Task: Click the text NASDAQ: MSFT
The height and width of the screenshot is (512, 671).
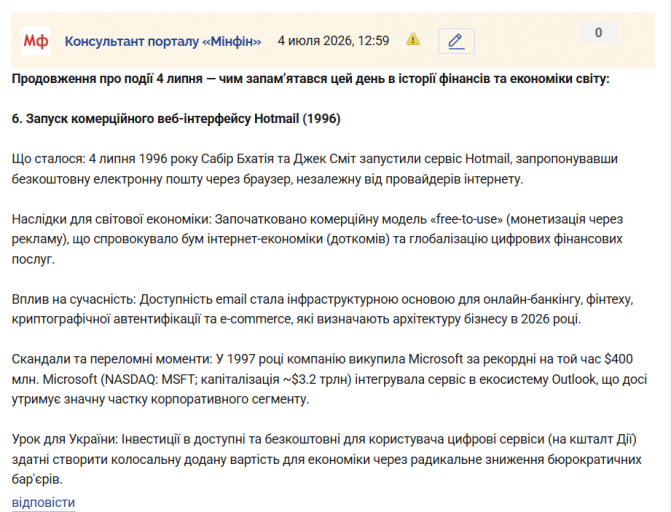Action: point(150,379)
